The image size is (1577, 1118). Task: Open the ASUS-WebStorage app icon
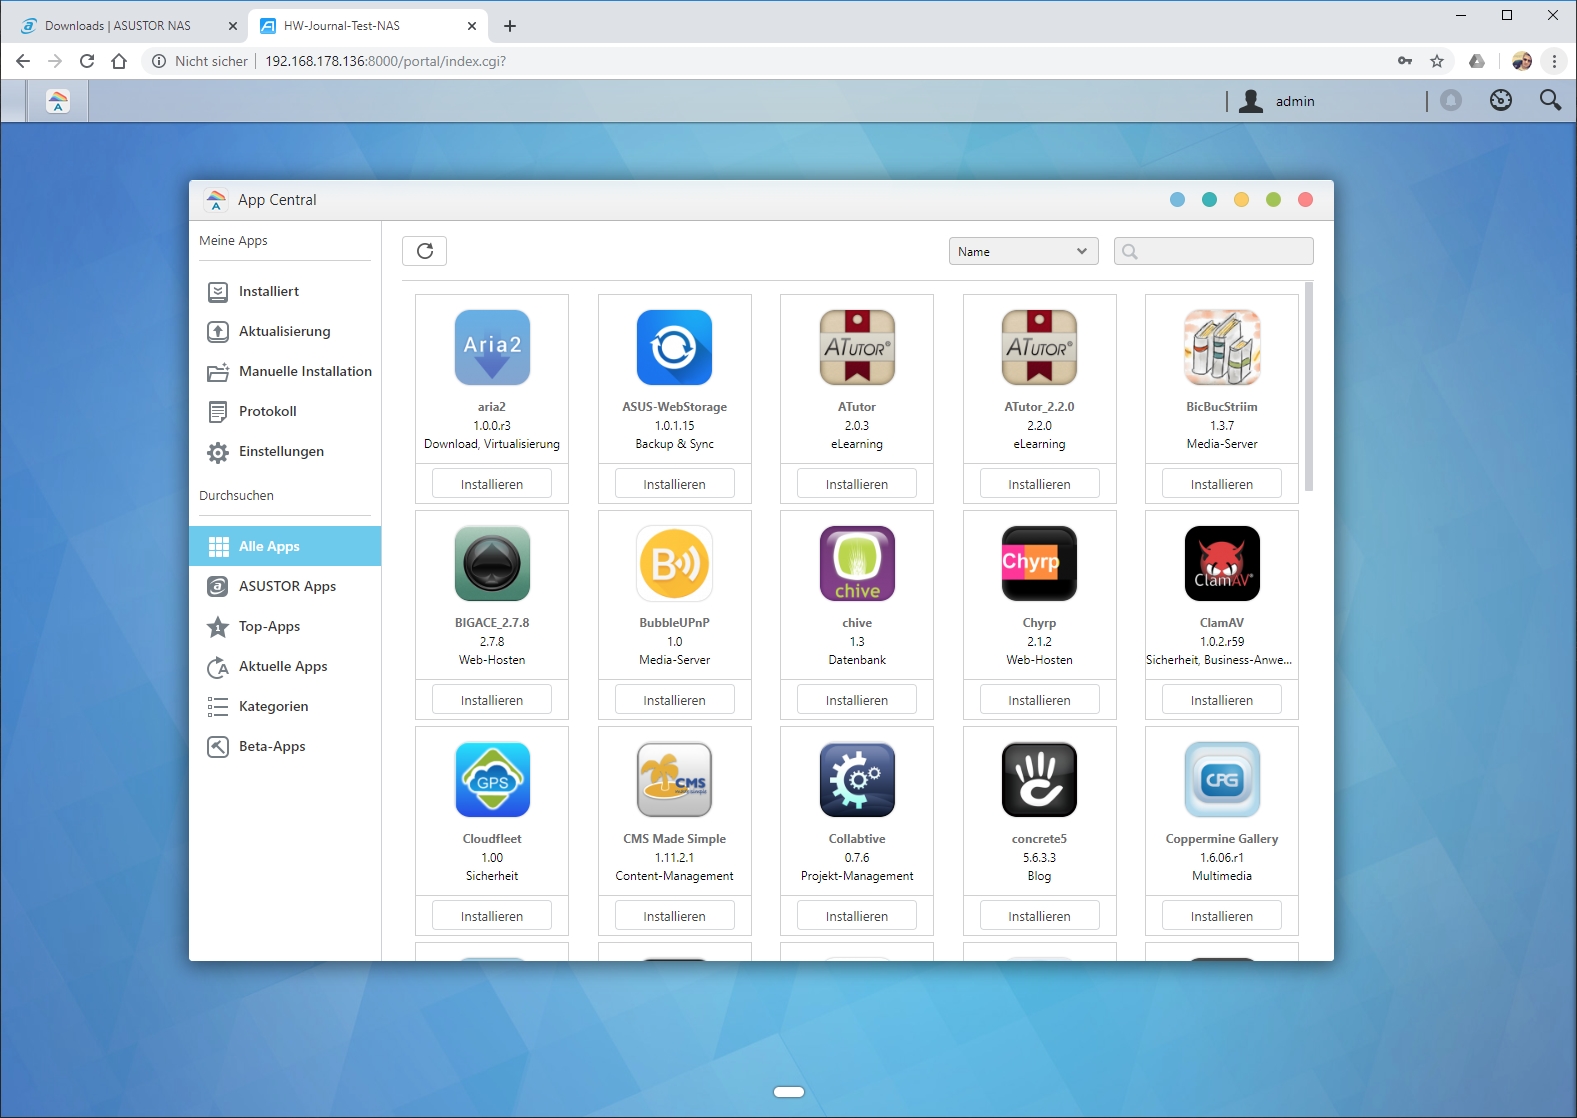pos(674,348)
